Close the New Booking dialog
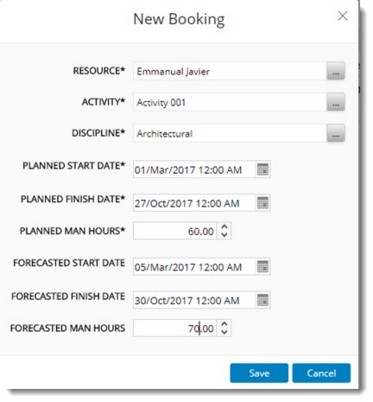Screen dimensions: 373x402 point(343,16)
